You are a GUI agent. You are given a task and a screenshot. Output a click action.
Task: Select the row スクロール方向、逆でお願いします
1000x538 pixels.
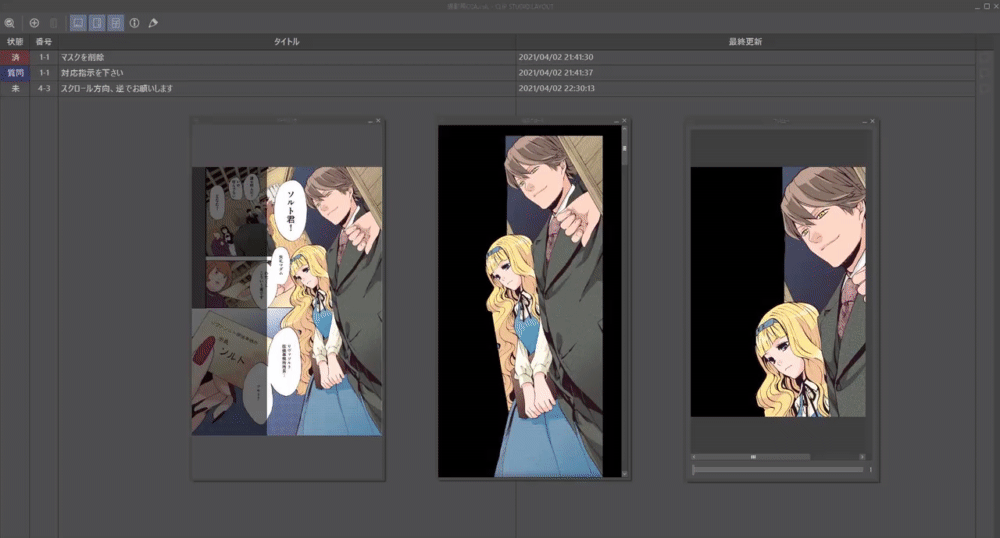click(487, 89)
